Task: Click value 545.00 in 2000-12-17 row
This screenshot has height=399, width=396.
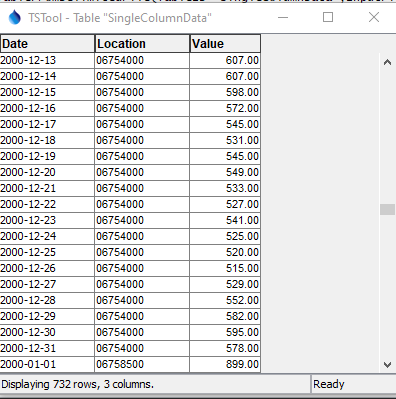Action: pyautogui.click(x=225, y=124)
